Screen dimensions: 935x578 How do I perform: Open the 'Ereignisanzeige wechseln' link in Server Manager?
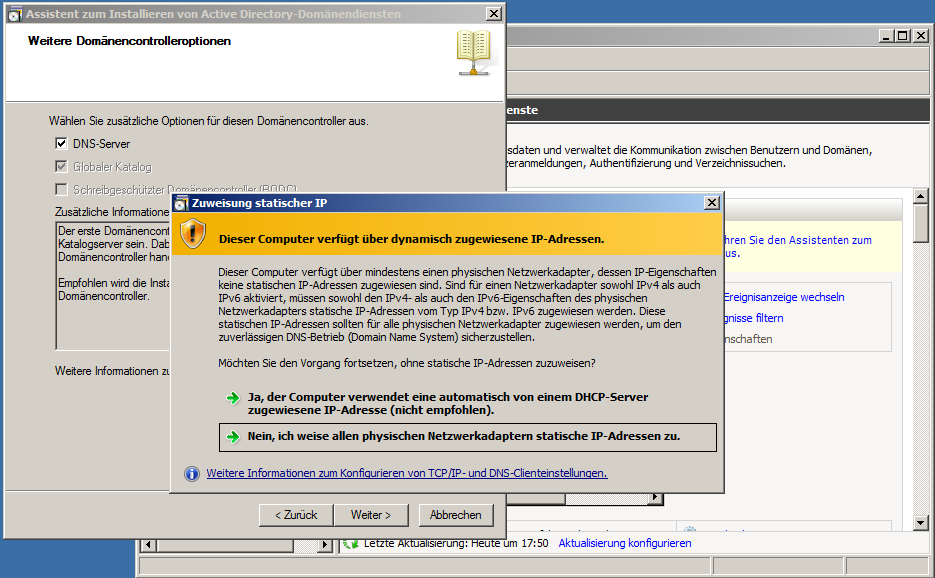[784, 297]
